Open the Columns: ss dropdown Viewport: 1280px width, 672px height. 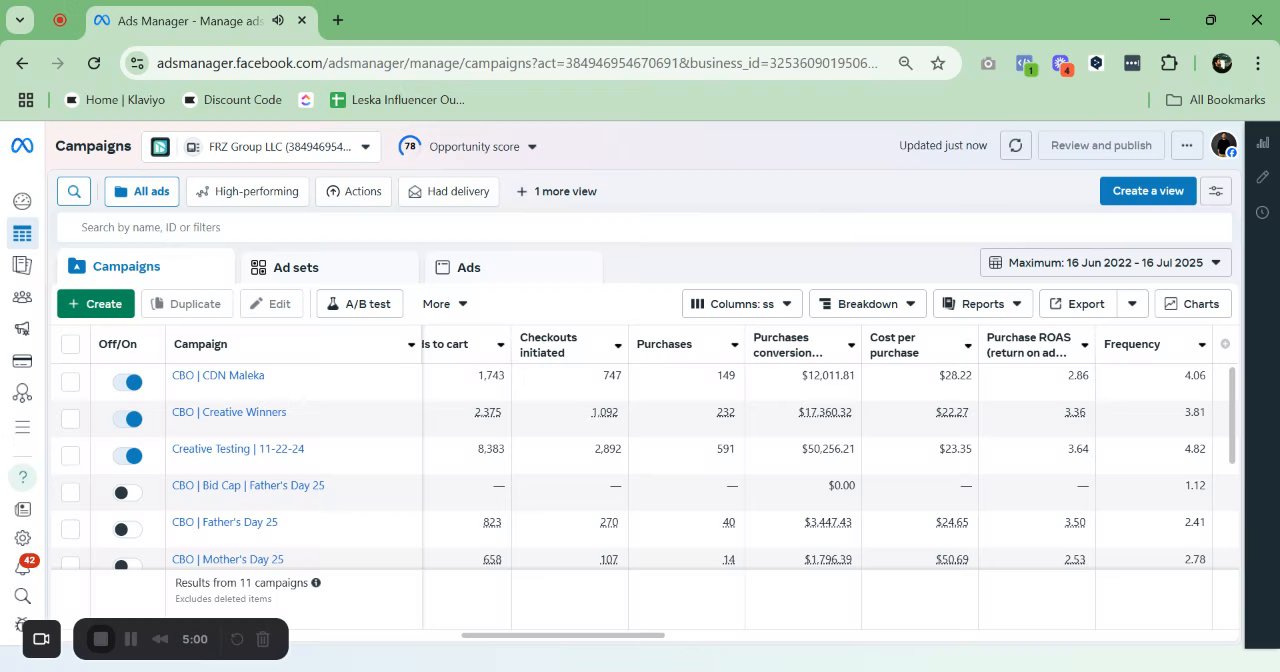click(742, 304)
